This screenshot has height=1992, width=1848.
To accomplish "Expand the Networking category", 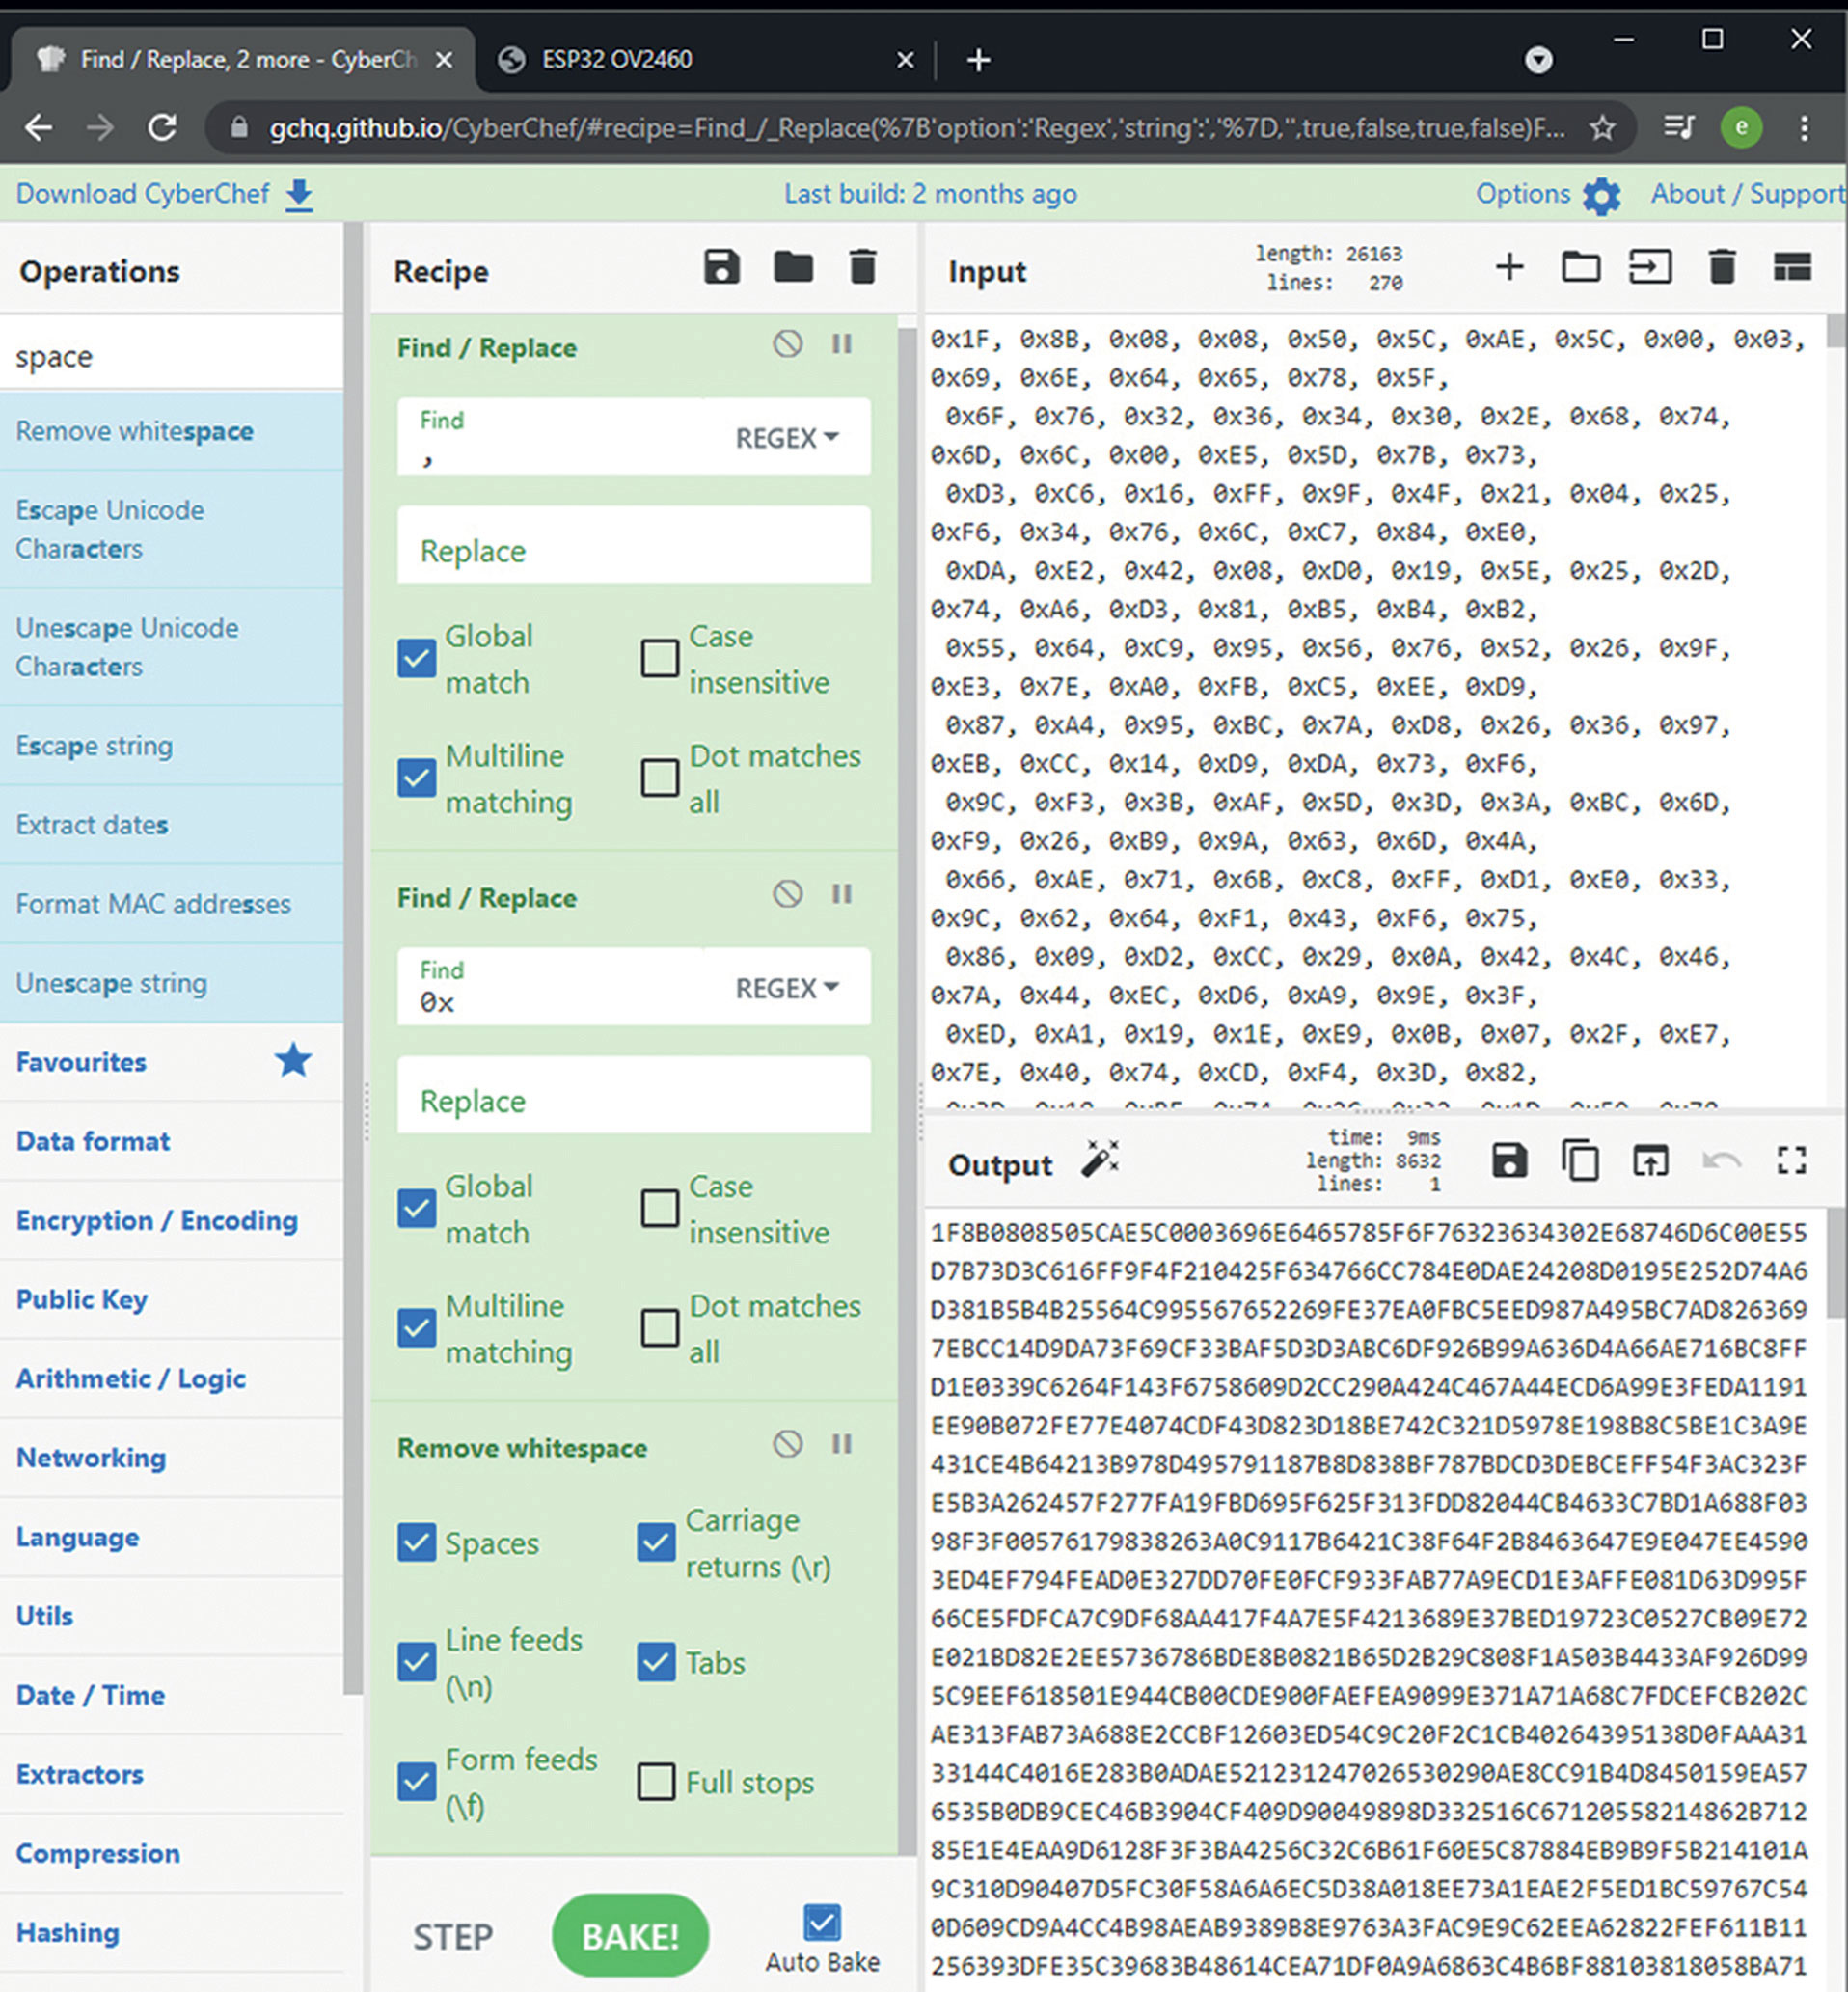I will [171, 1457].
